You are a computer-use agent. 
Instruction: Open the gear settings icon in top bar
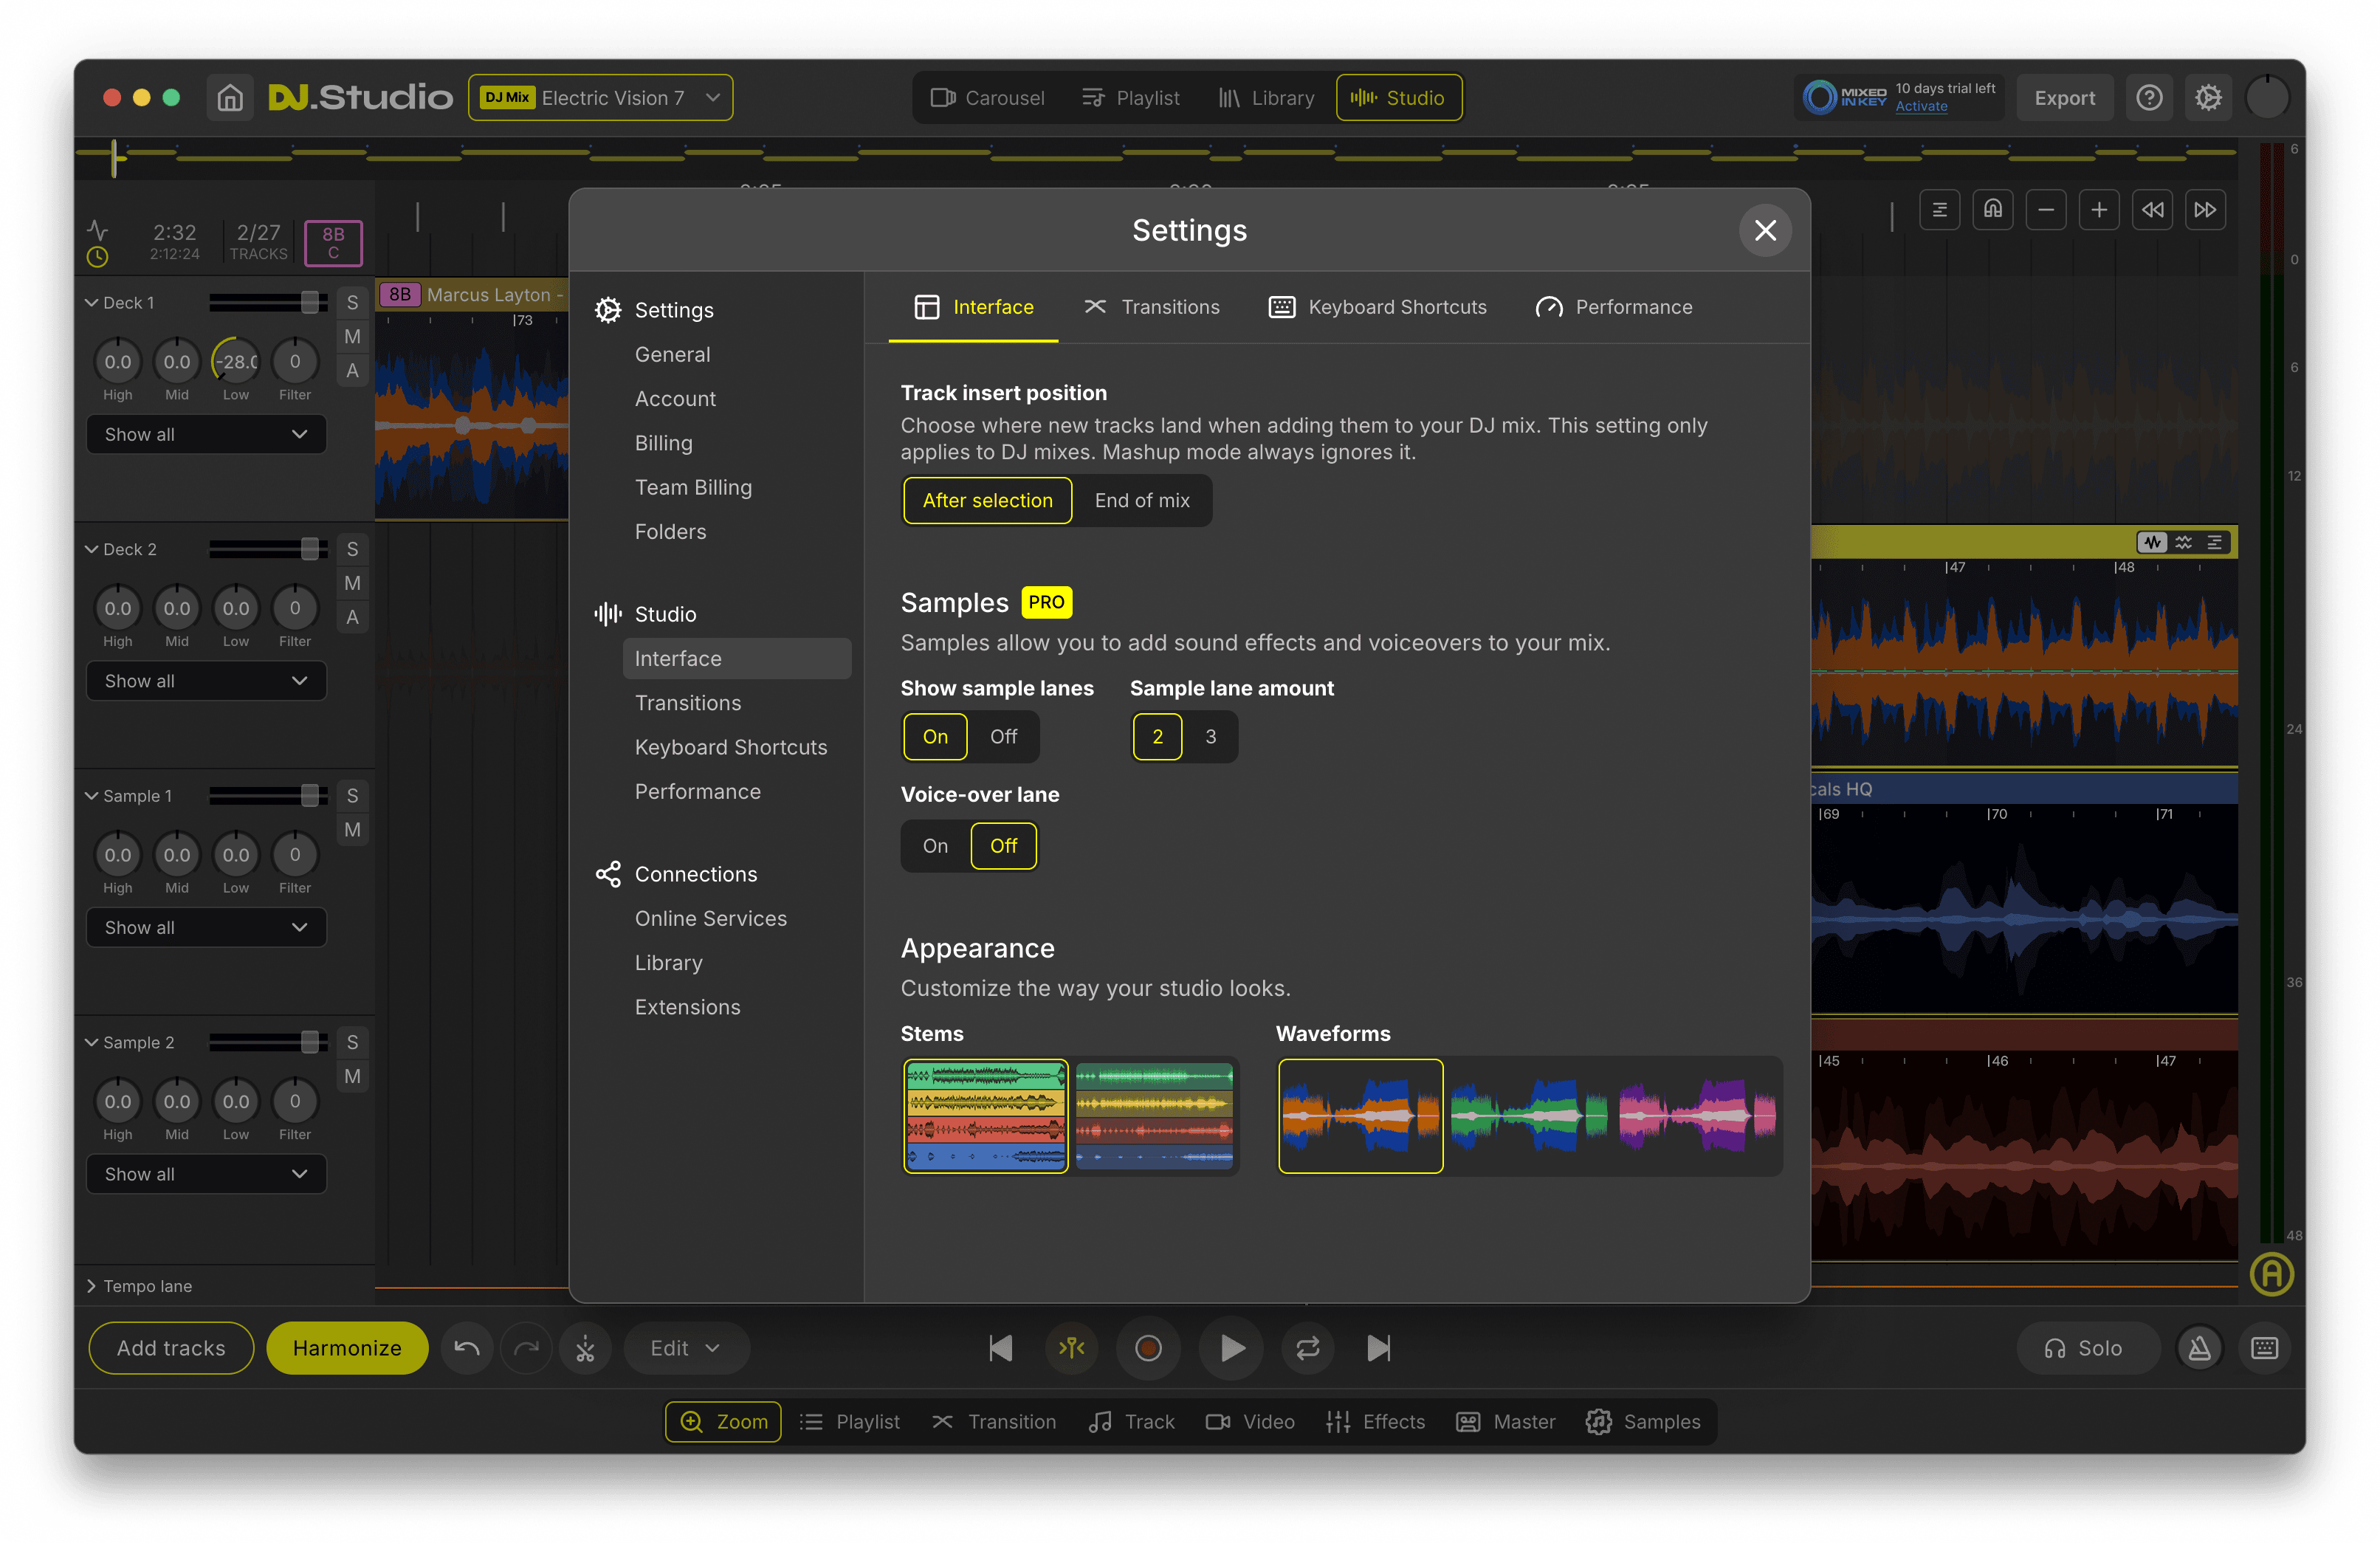click(2208, 97)
